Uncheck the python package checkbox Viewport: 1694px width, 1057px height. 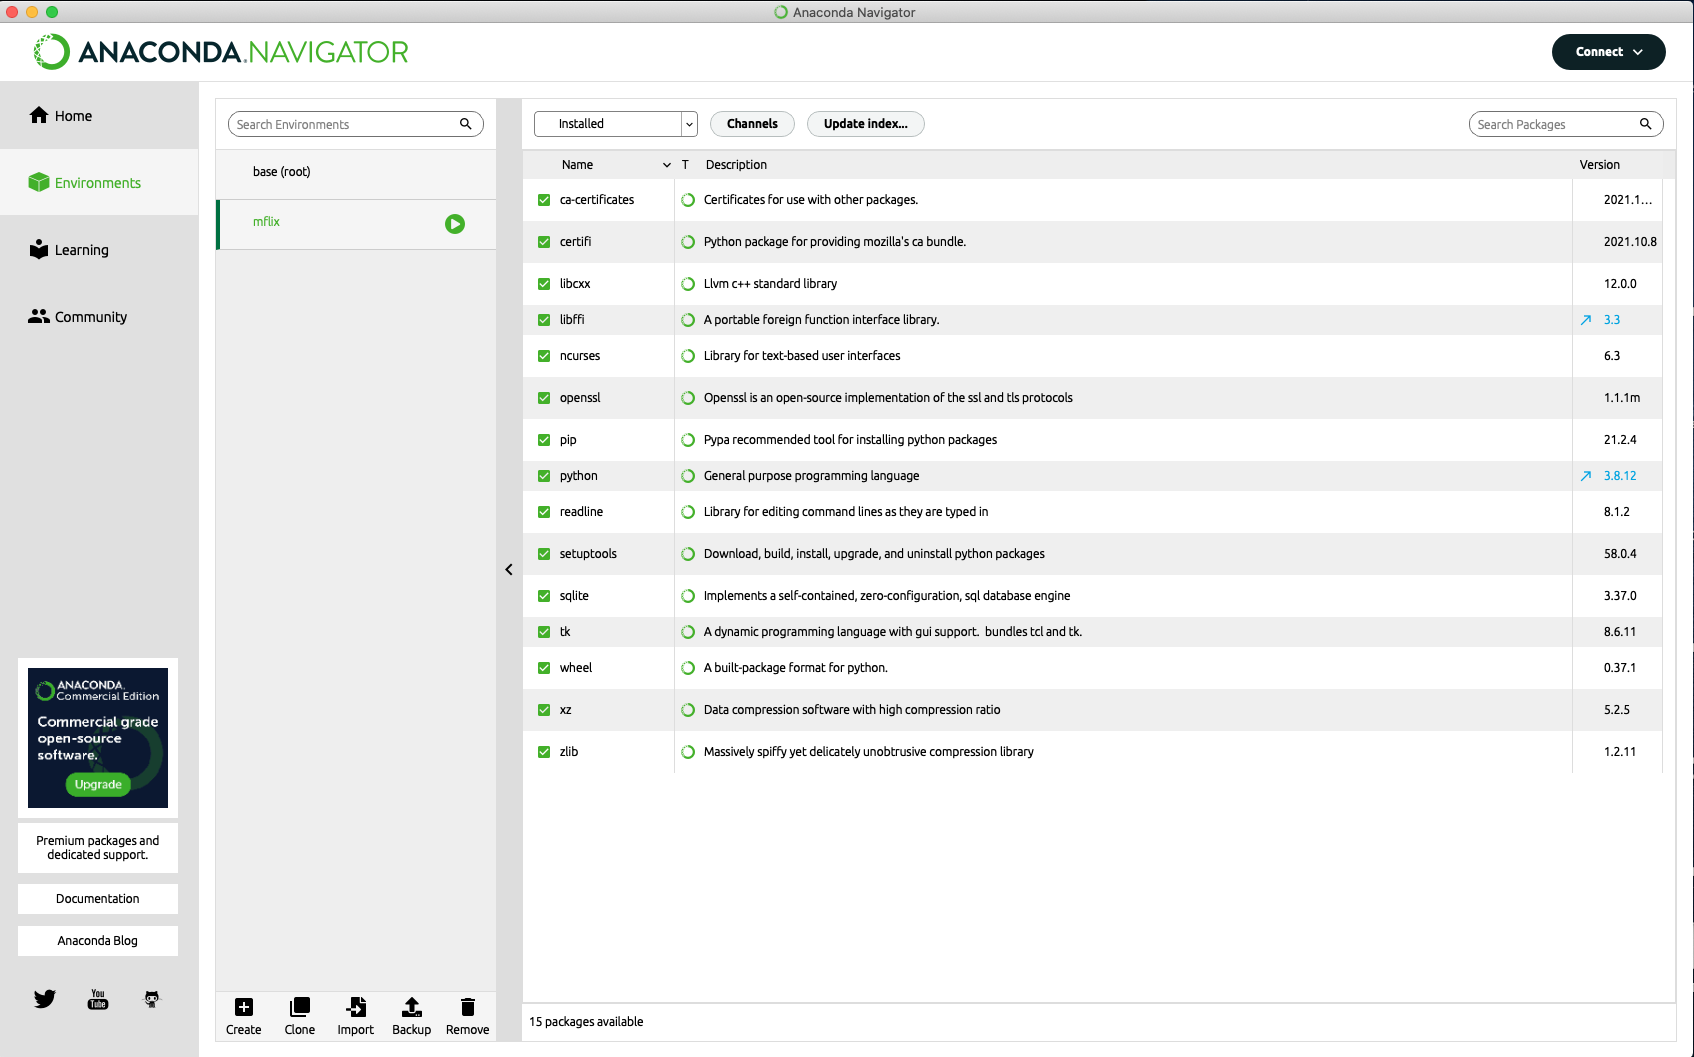tap(543, 476)
